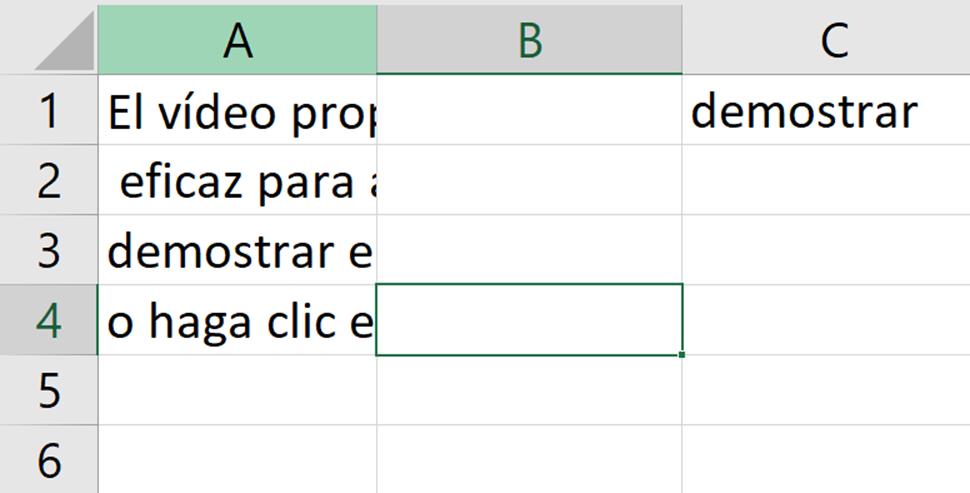Click cell containing "eficaz para" text
This screenshot has width=970, height=493.
(x=238, y=181)
